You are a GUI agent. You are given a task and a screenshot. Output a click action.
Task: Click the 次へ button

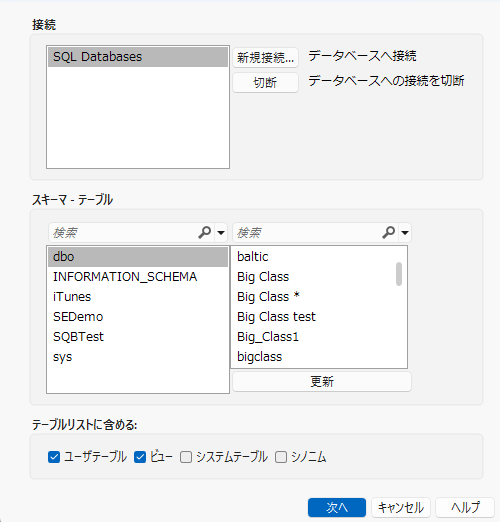pos(337,507)
